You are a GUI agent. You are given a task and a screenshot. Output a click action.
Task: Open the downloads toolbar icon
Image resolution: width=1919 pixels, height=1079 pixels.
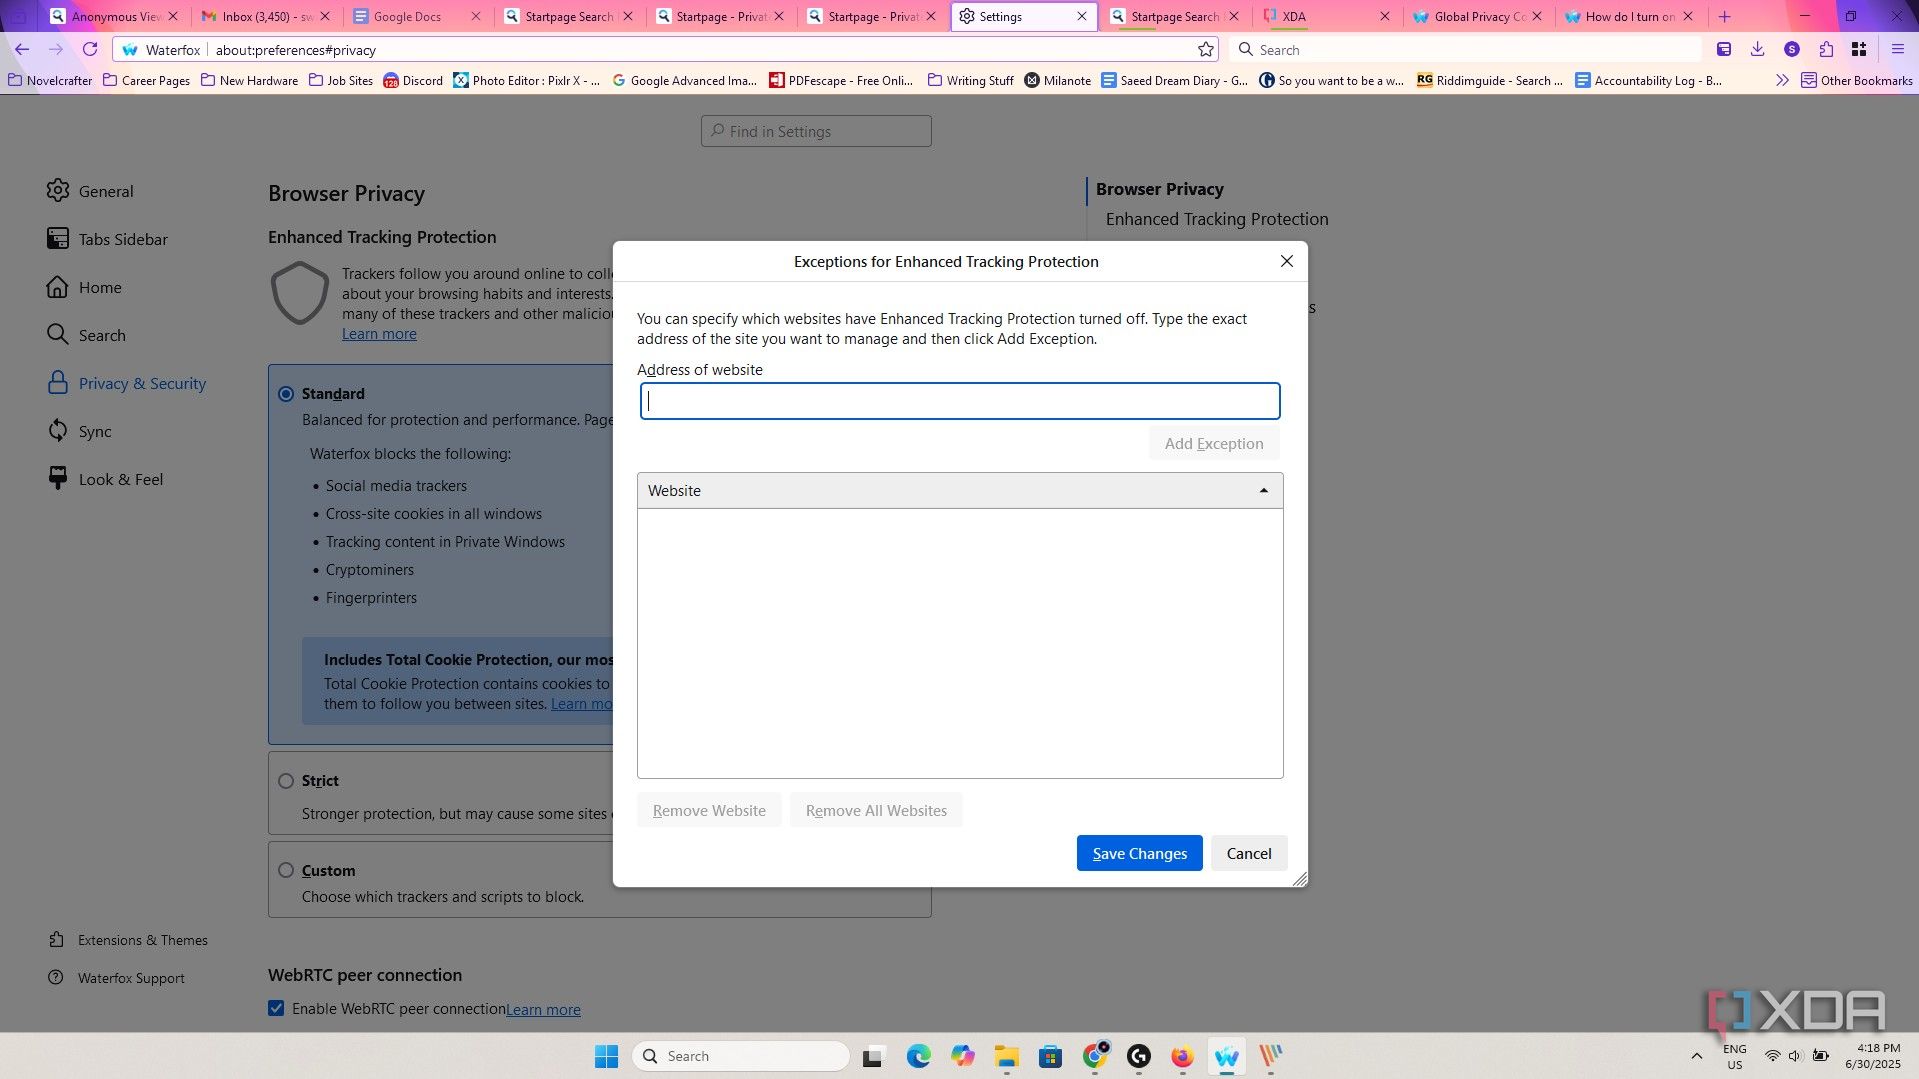pyautogui.click(x=1757, y=49)
